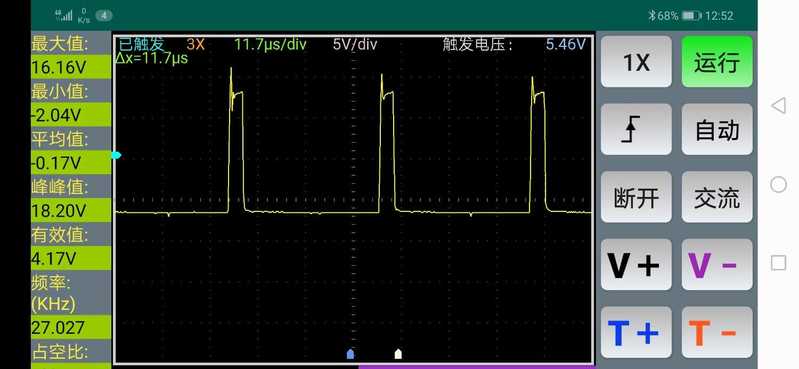Click the 占空比 duty cycle label
This screenshot has width=799, height=369.
tap(60, 351)
